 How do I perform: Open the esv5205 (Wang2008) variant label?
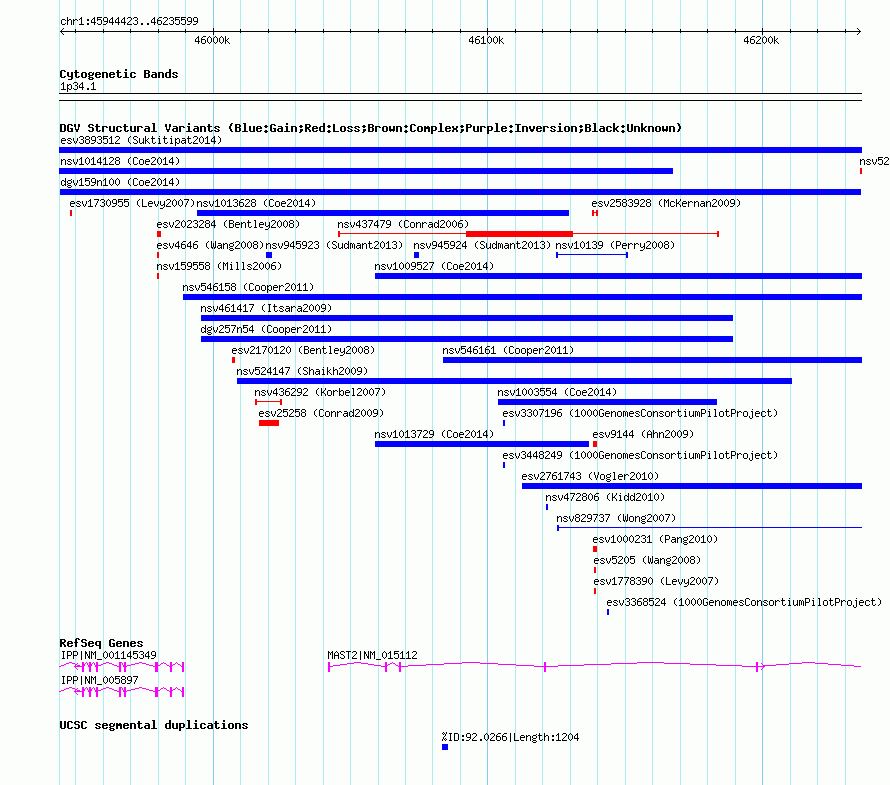click(x=647, y=560)
